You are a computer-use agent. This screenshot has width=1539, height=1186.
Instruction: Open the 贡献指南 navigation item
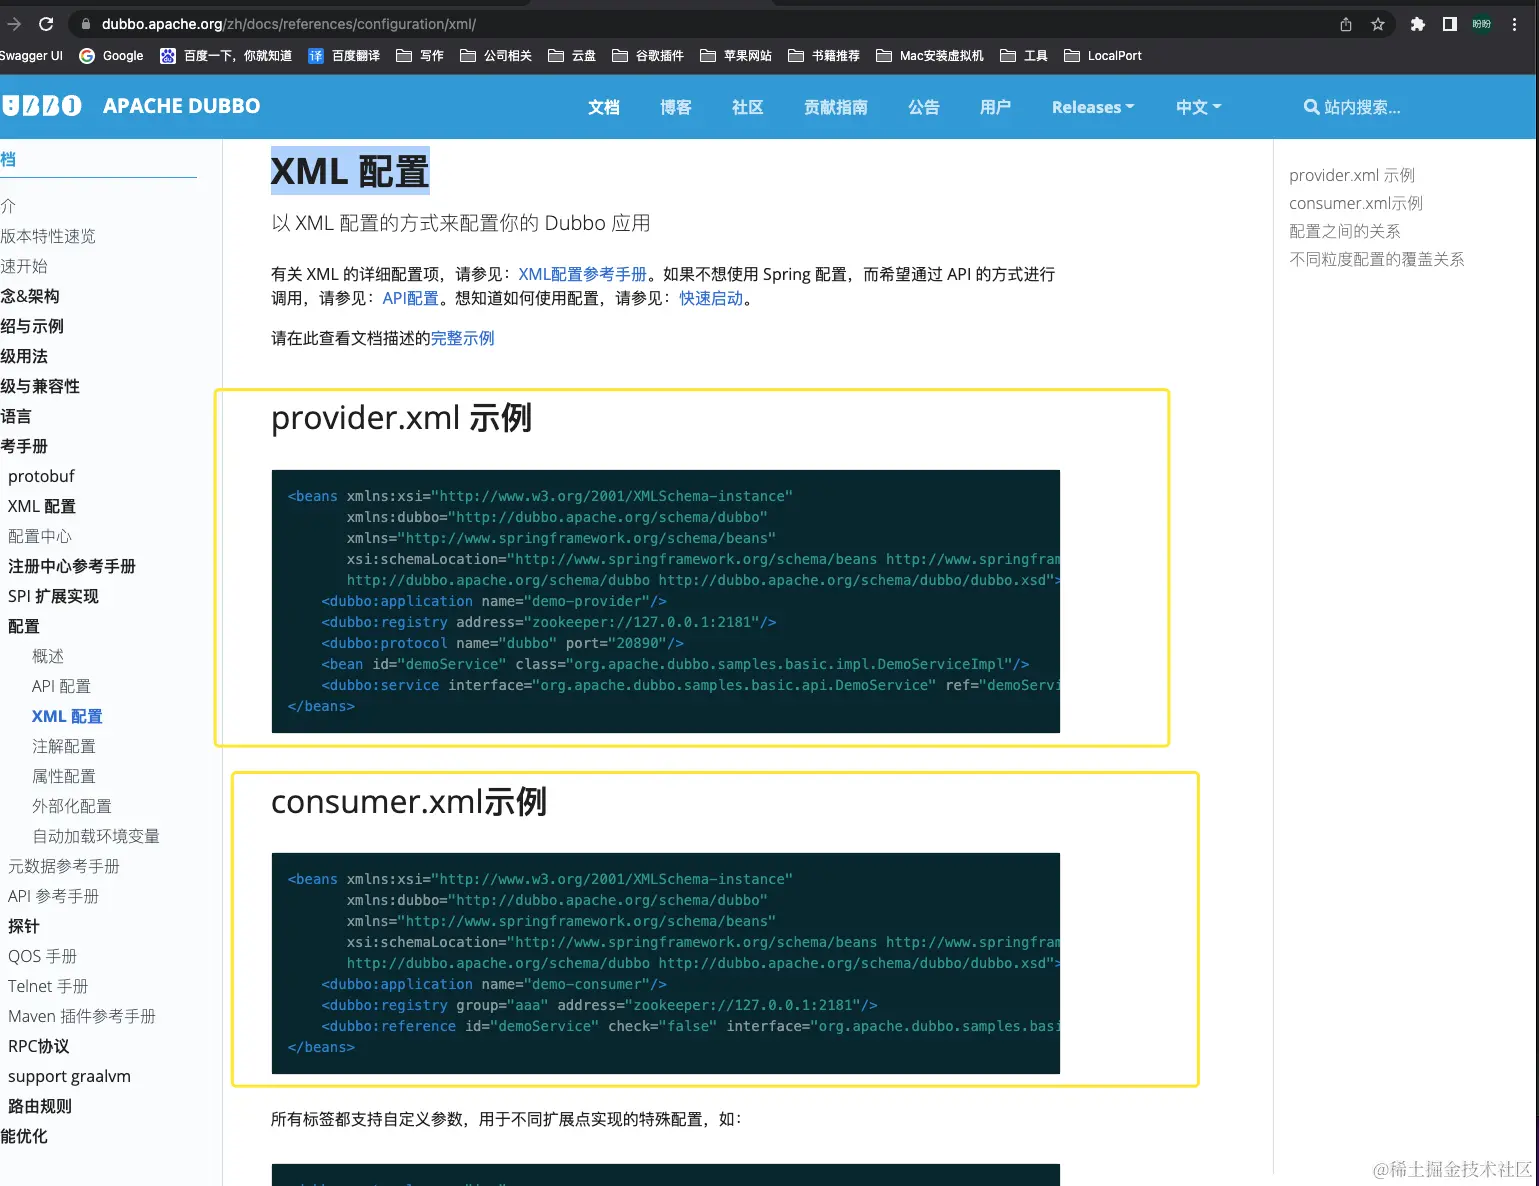[x=836, y=107]
